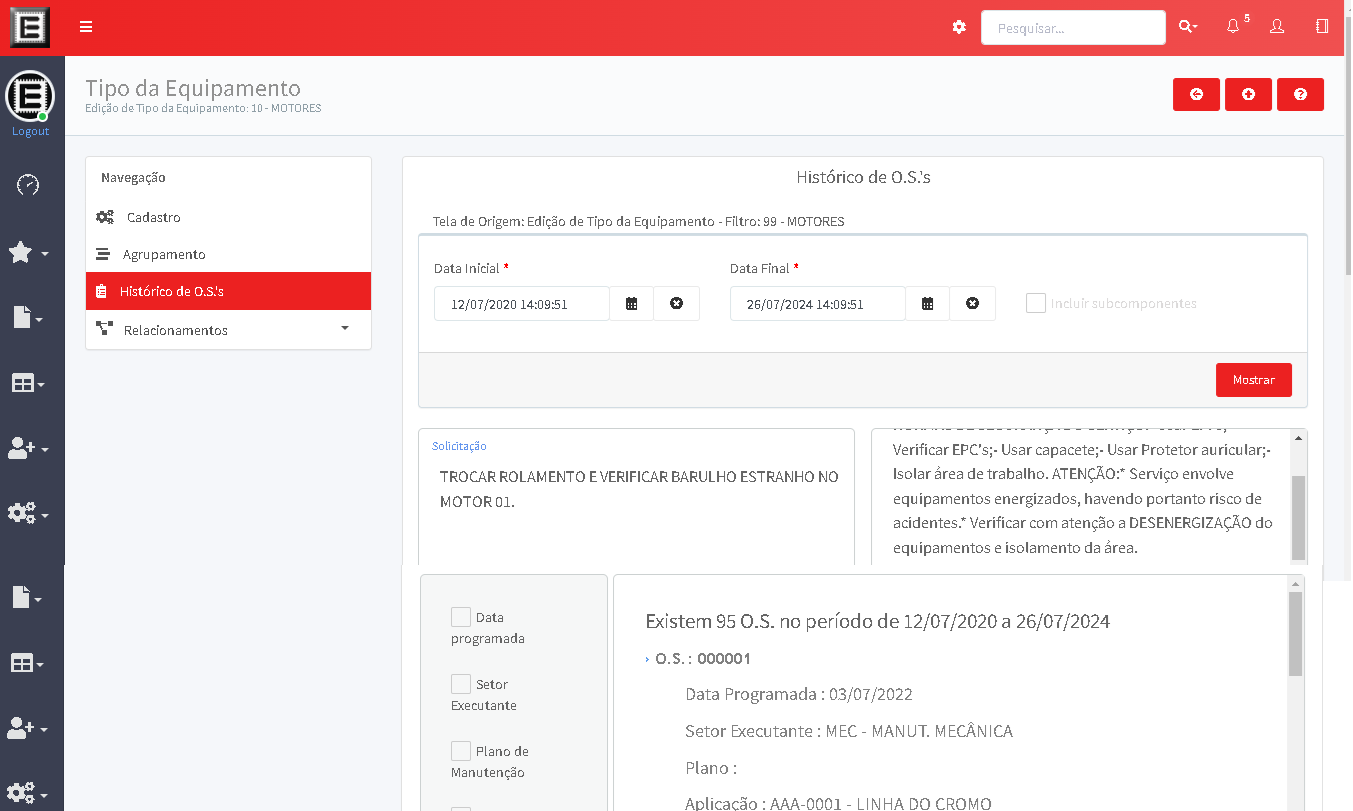Open Agrupamento navigation item

[x=164, y=254]
